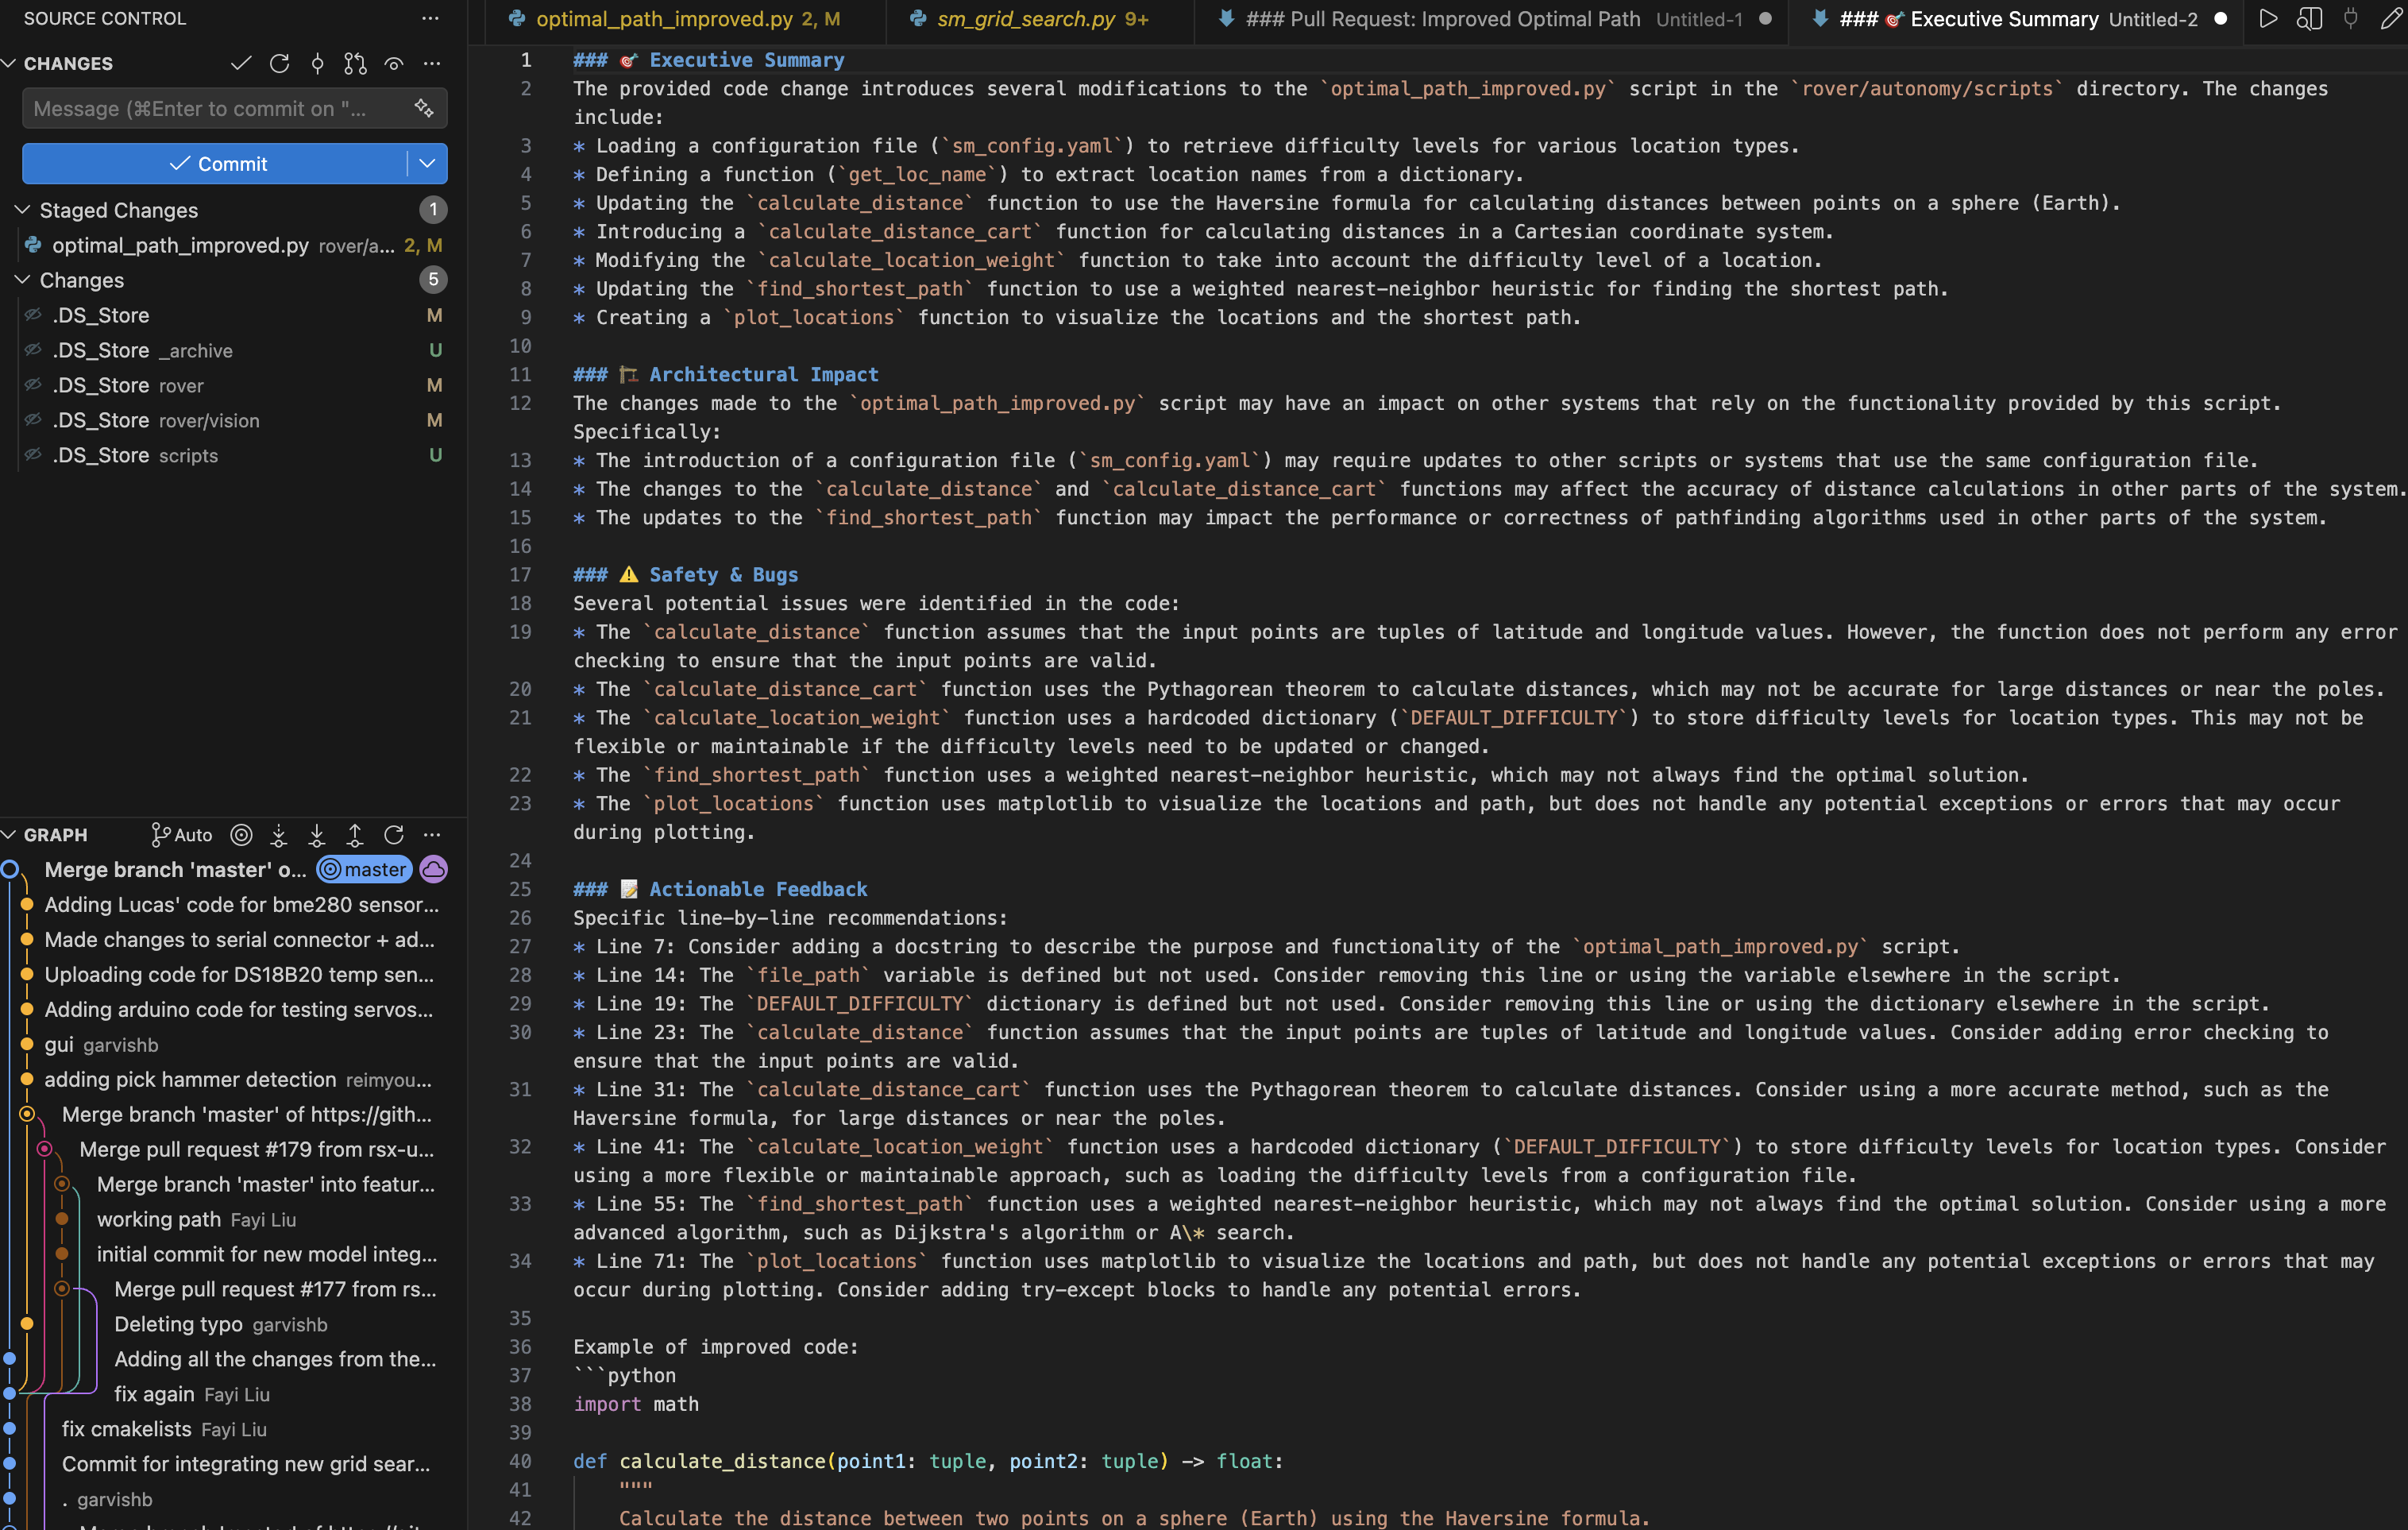This screenshot has height=1530, width=2408.
Task: Select staged file optimal_path_improved.py
Action: click(x=180, y=245)
